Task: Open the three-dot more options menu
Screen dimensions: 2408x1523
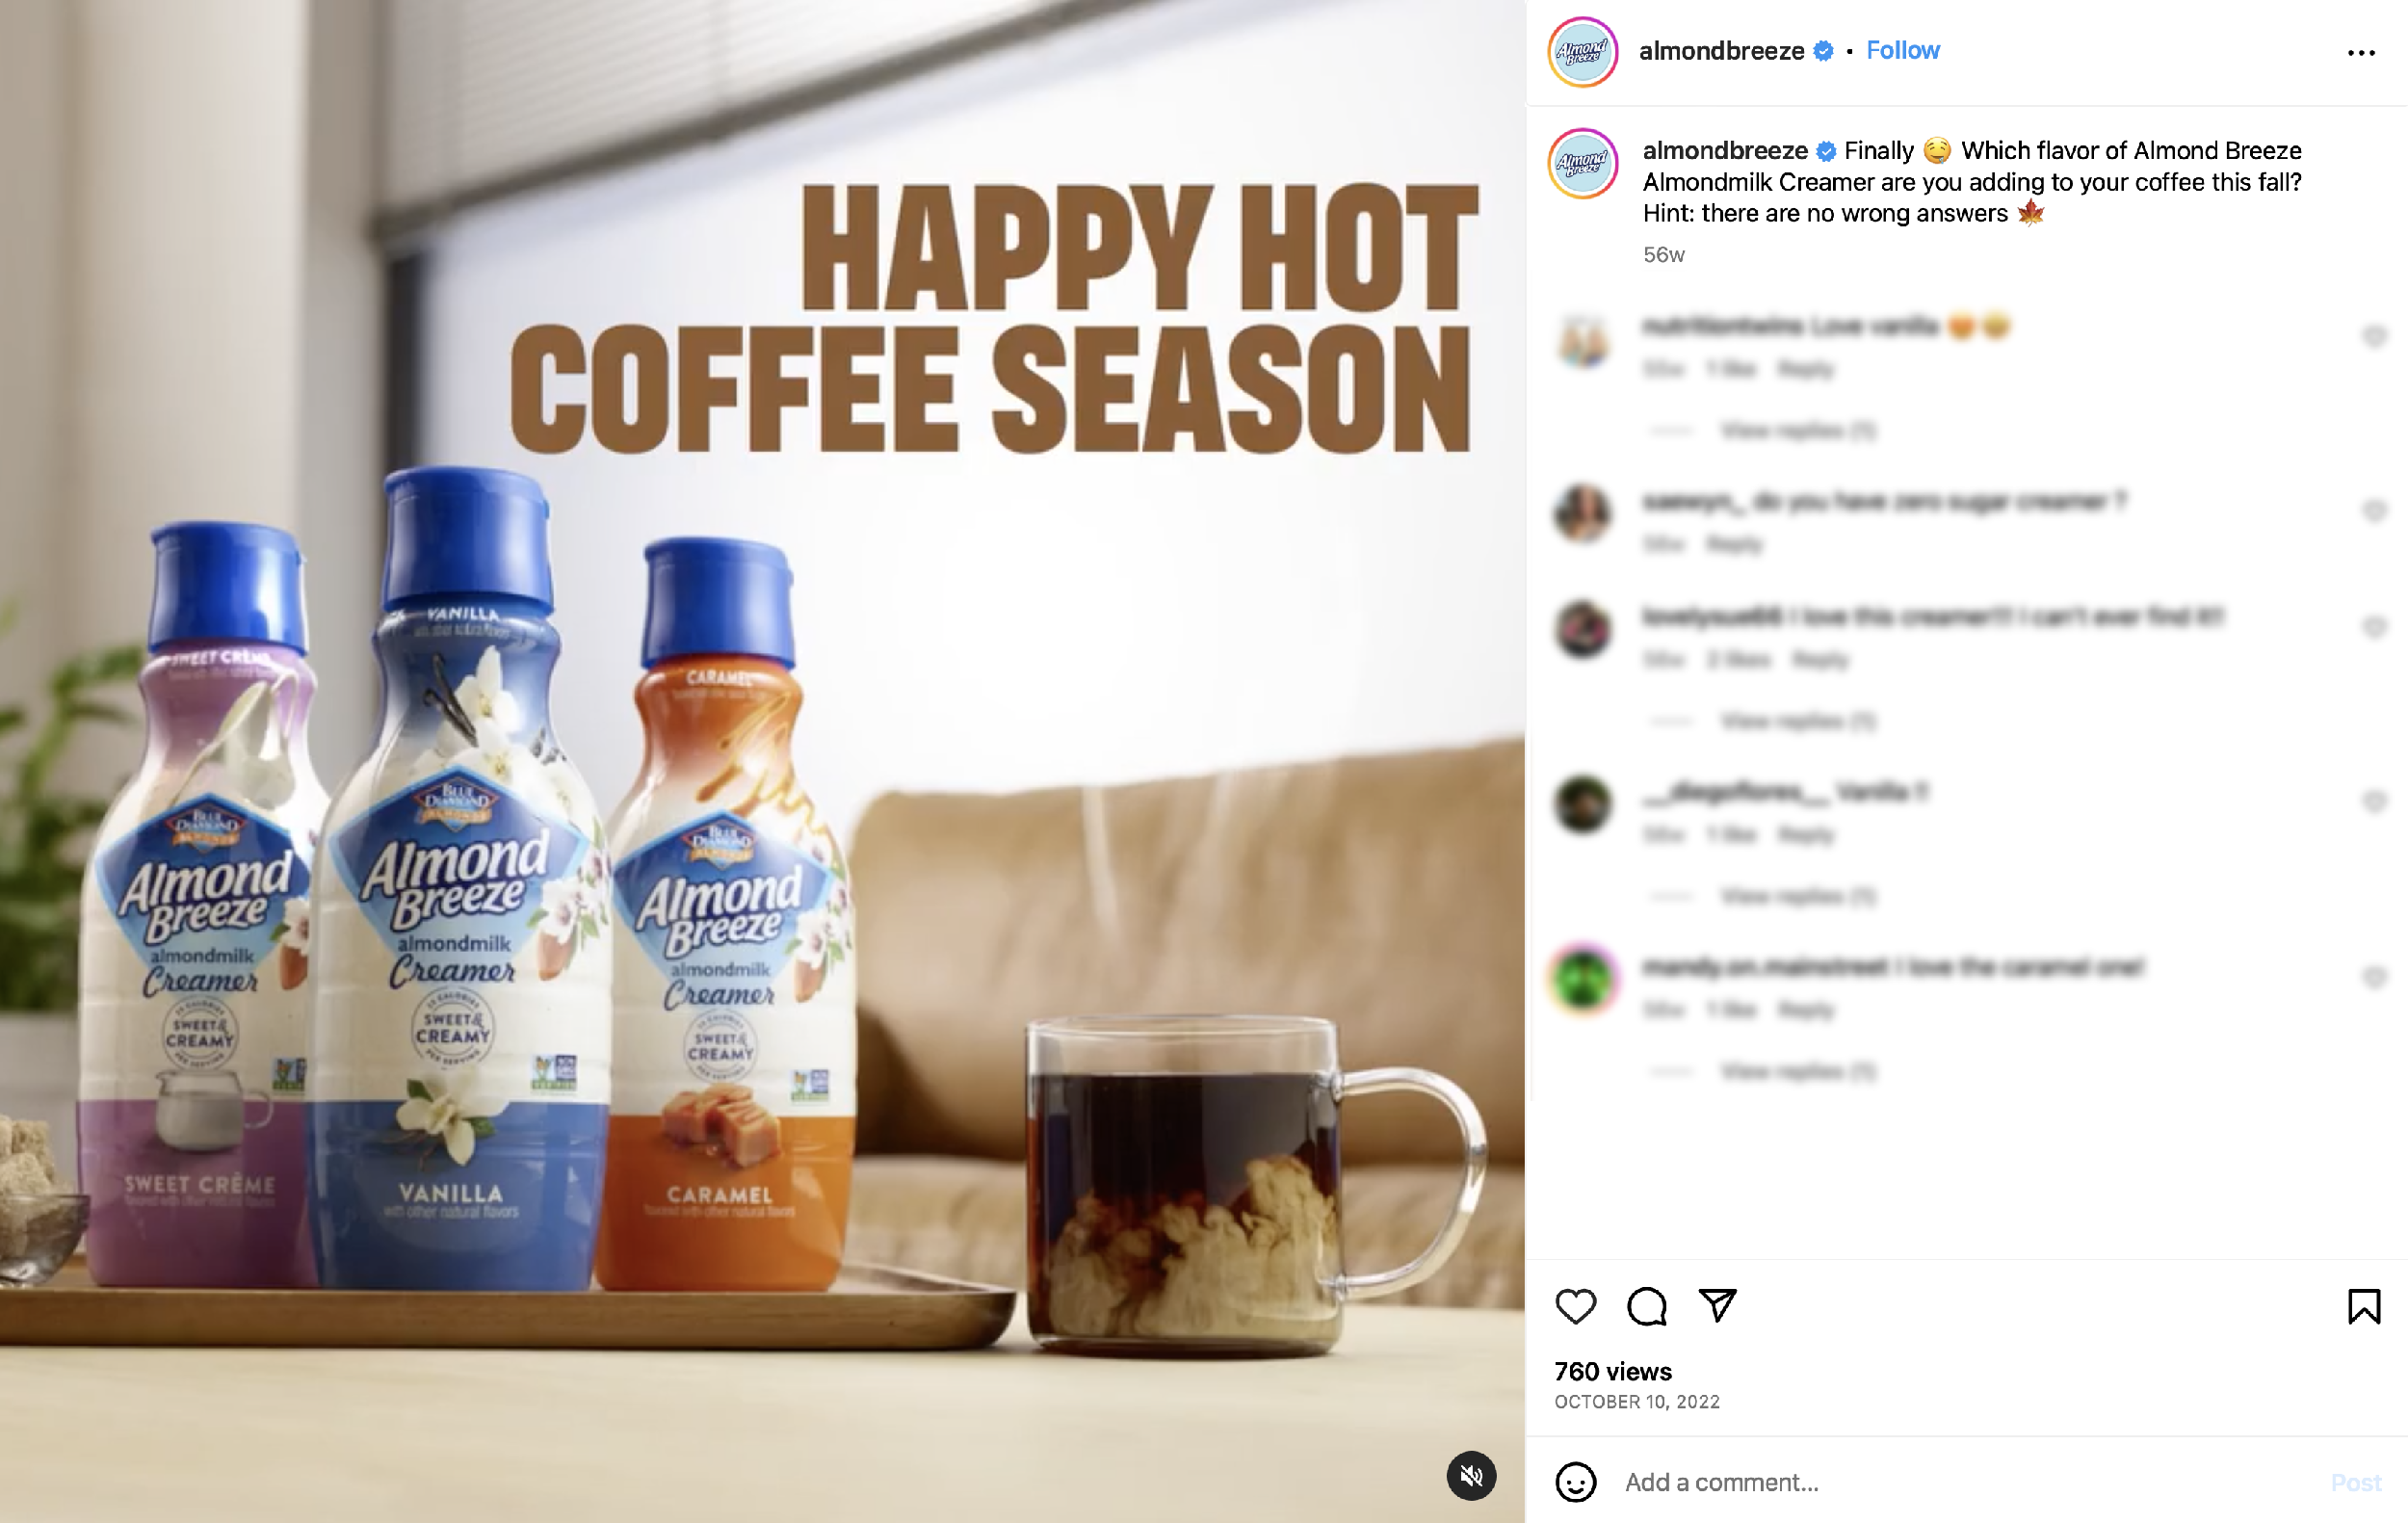Action: pos(2361,52)
